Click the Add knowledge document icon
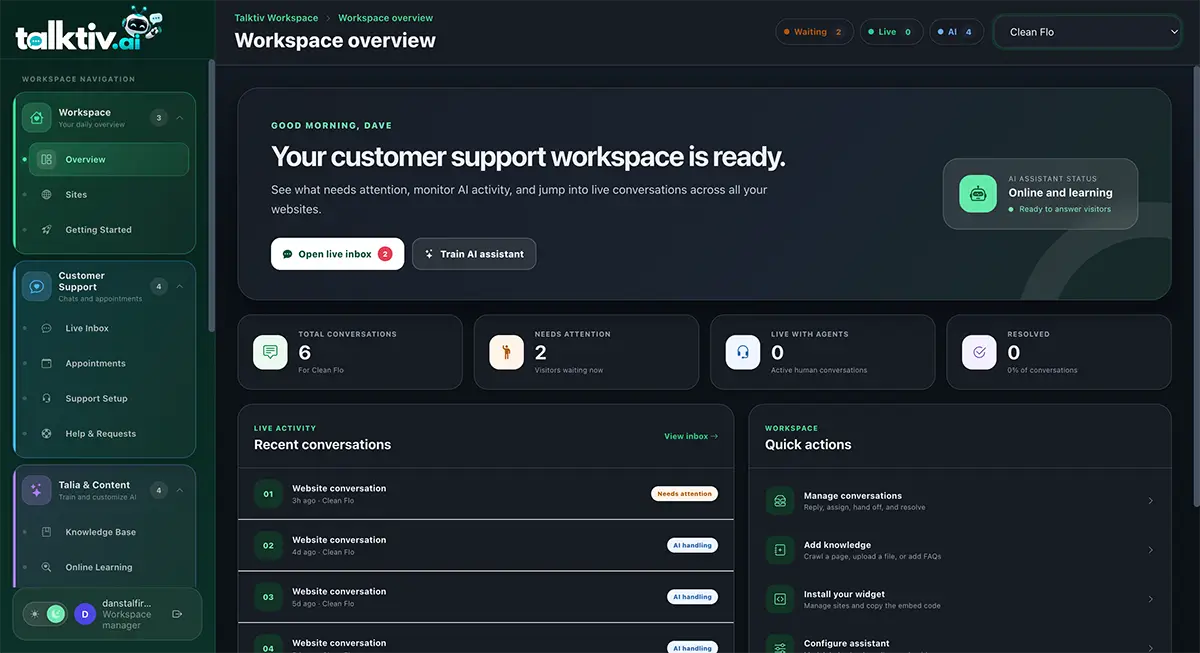Screen dimensions: 1200x653 pyautogui.click(x=780, y=550)
